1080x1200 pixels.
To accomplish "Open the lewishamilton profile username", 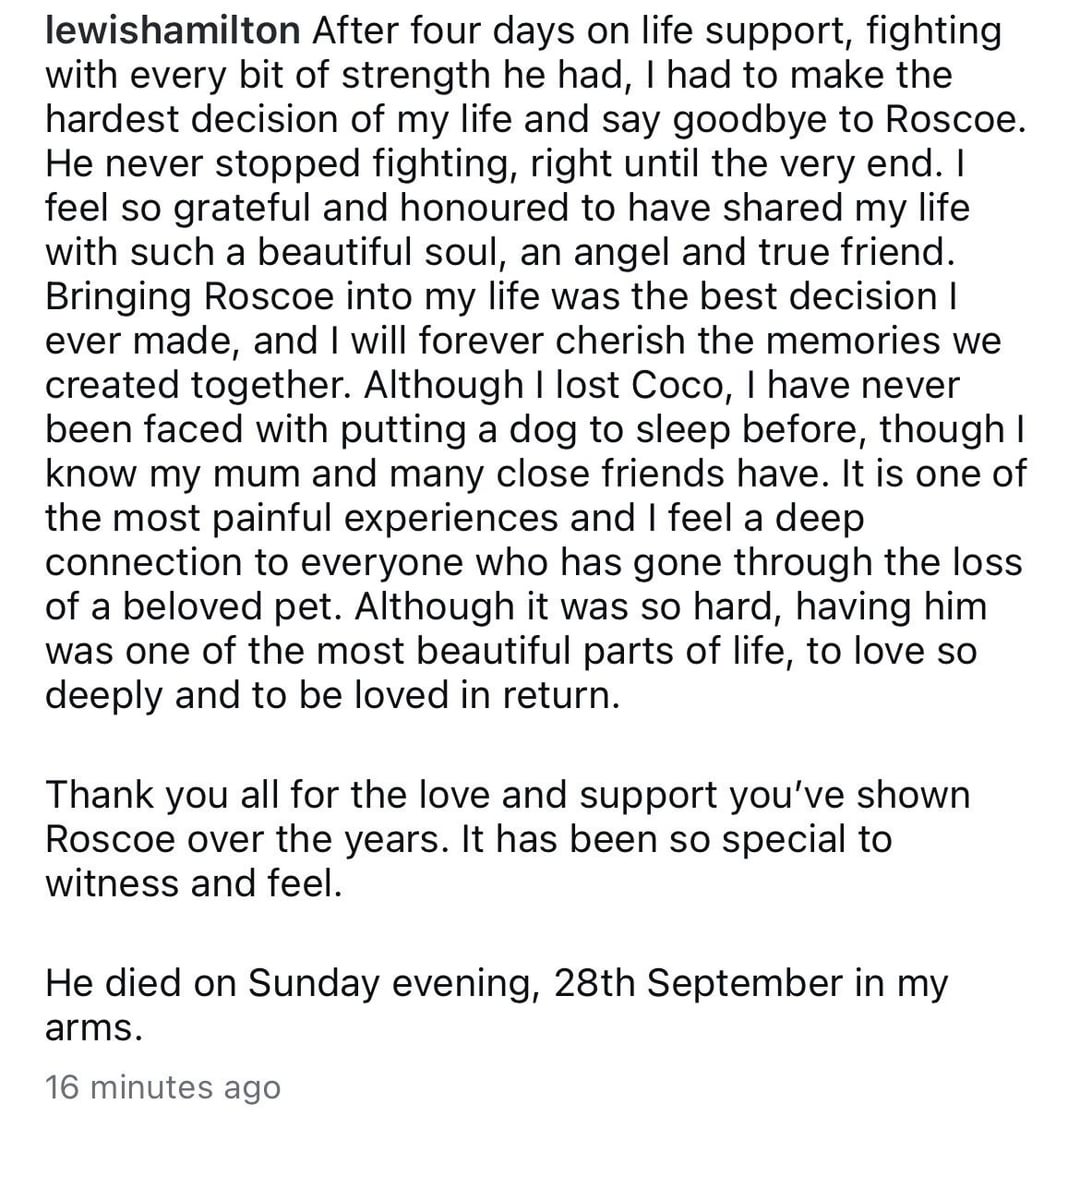I will pyautogui.click(x=173, y=31).
